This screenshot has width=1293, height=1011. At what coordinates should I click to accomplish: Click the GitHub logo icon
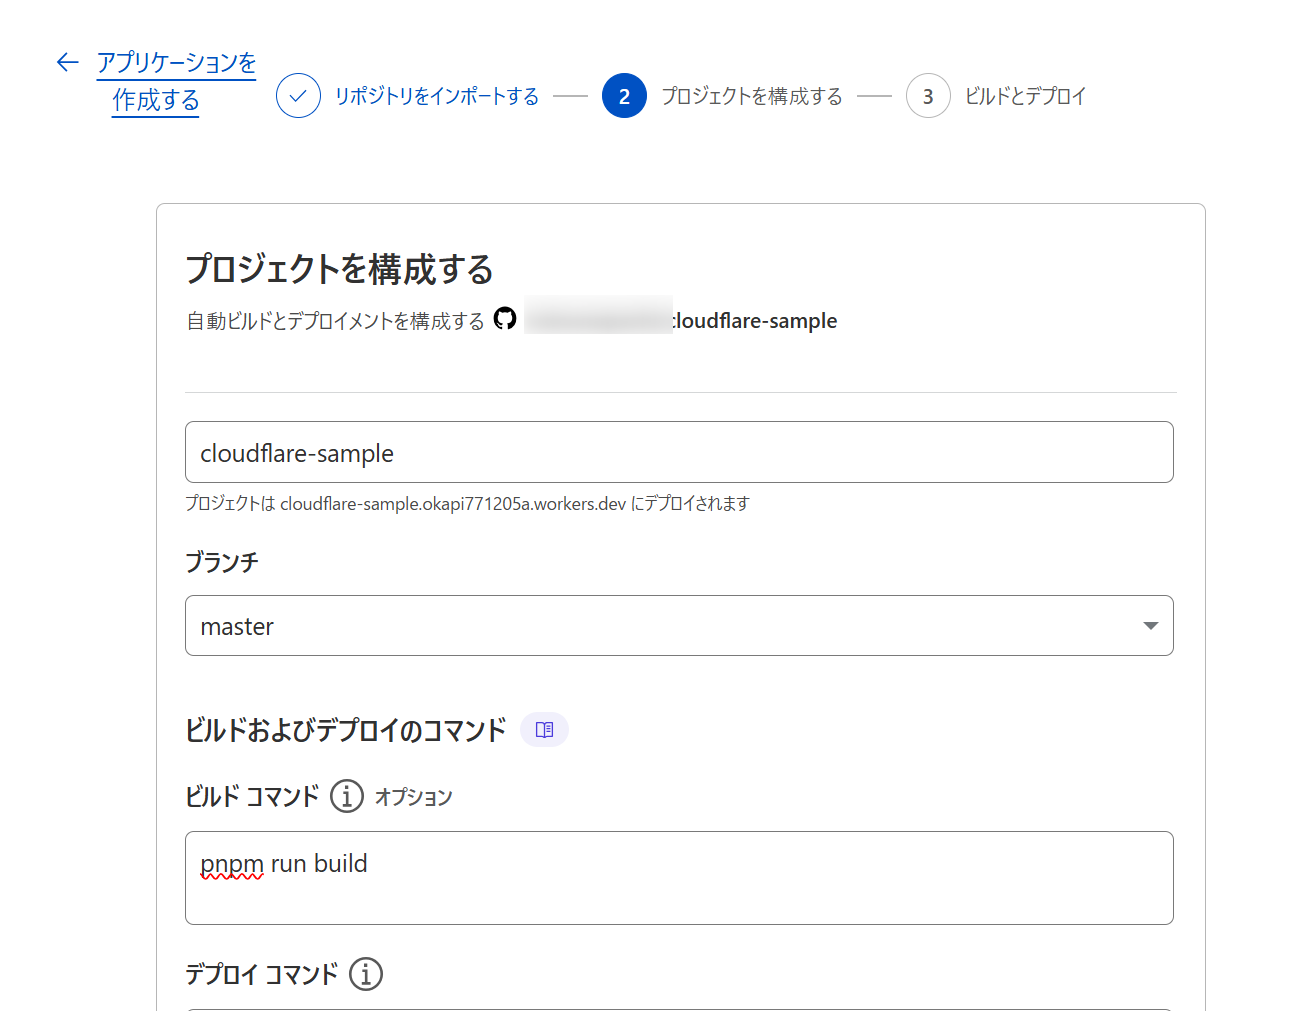(505, 319)
